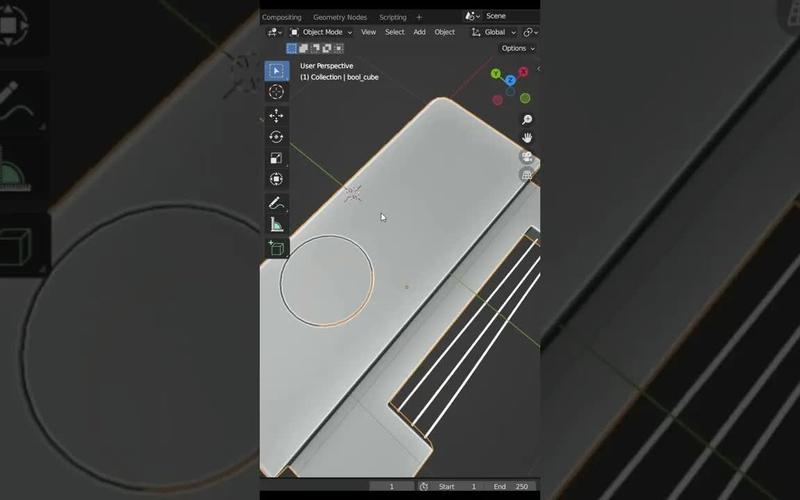
Task: Select the Annotate pencil tool
Action: [277, 203]
